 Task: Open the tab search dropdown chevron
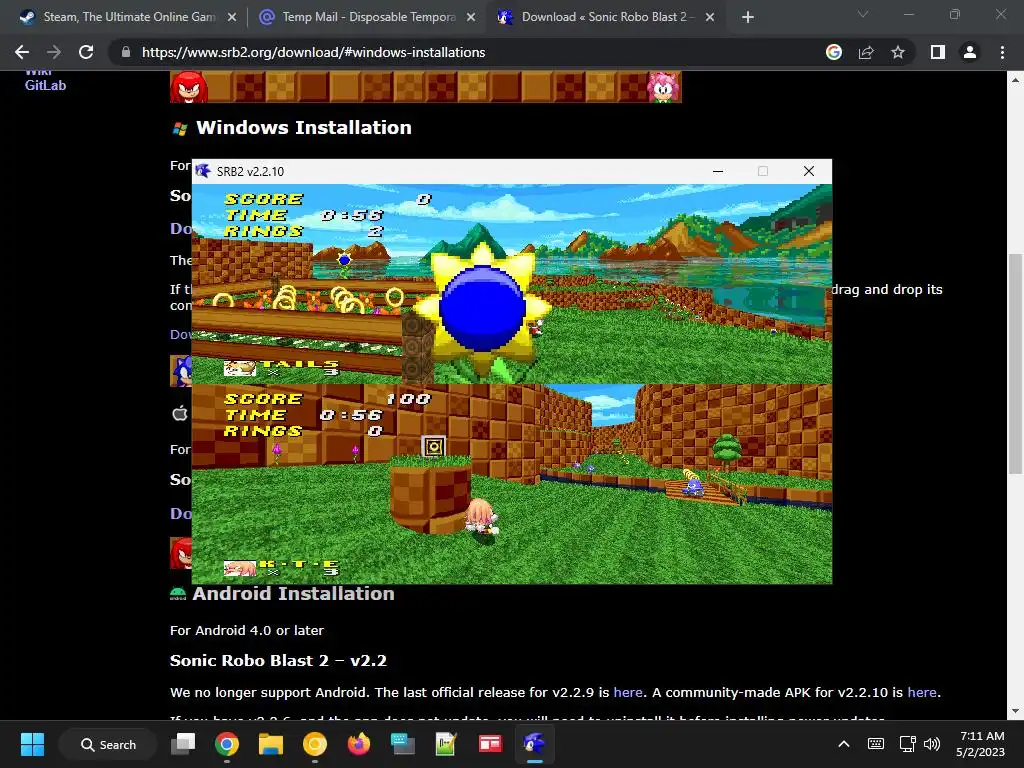(863, 14)
